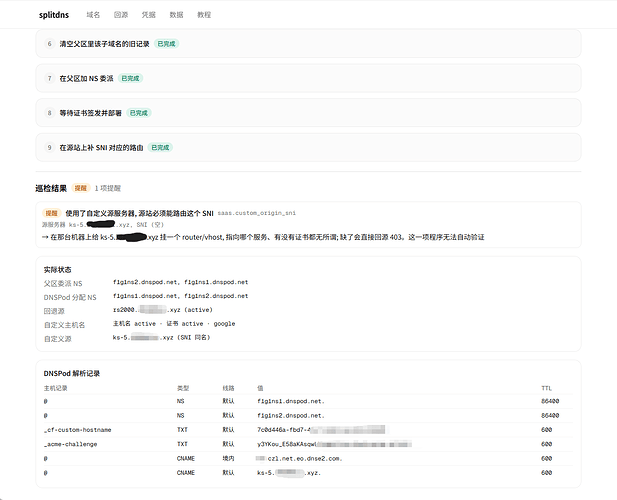Click the _acme-challenge record host name
The height and width of the screenshot is (500, 617).
tap(70, 444)
